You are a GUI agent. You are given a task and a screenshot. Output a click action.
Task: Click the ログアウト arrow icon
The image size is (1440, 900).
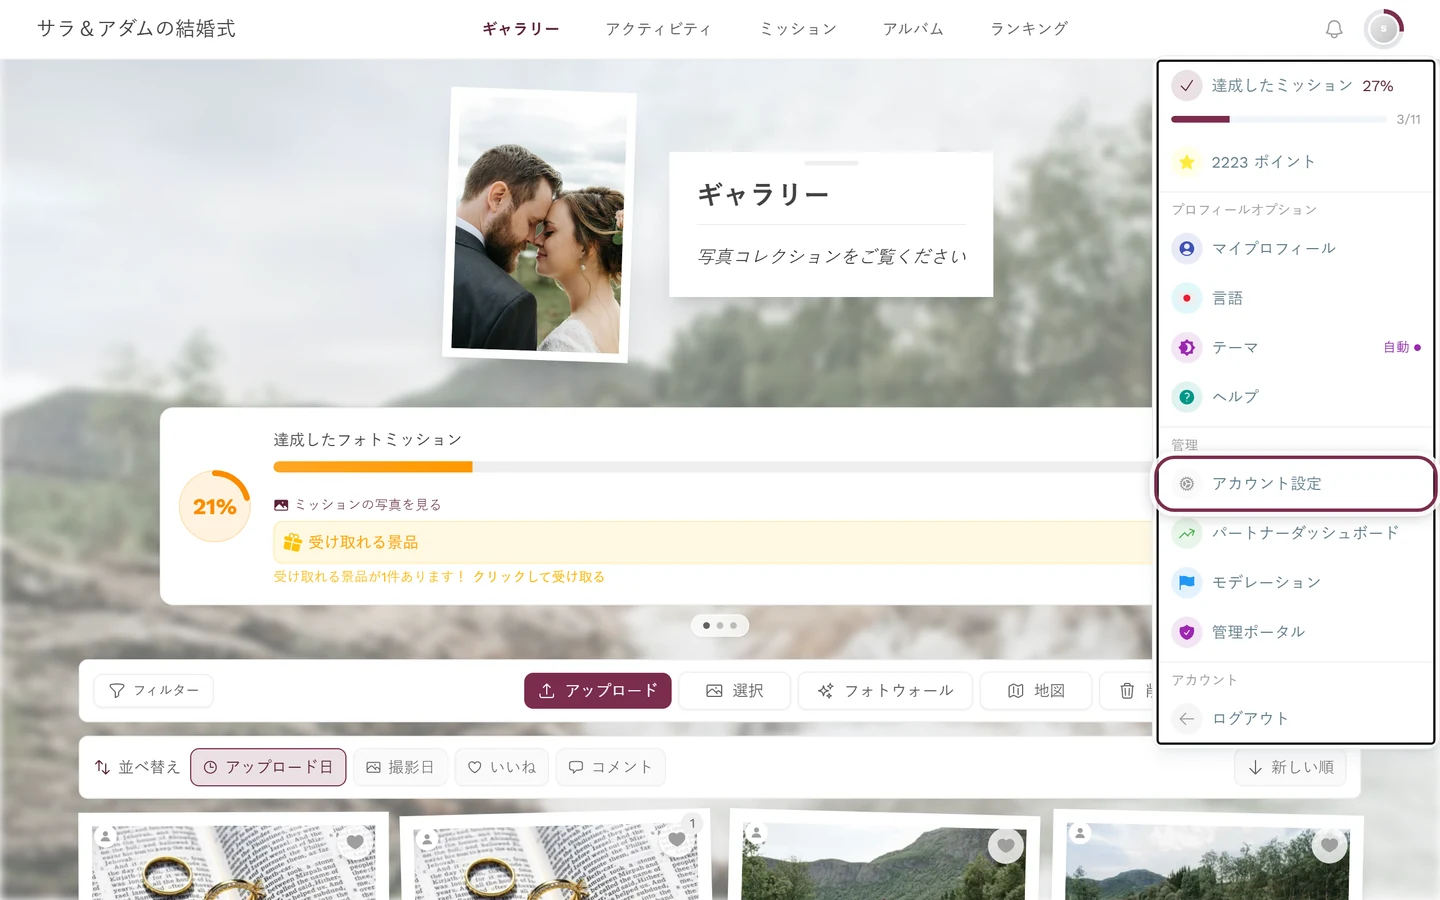click(1187, 718)
